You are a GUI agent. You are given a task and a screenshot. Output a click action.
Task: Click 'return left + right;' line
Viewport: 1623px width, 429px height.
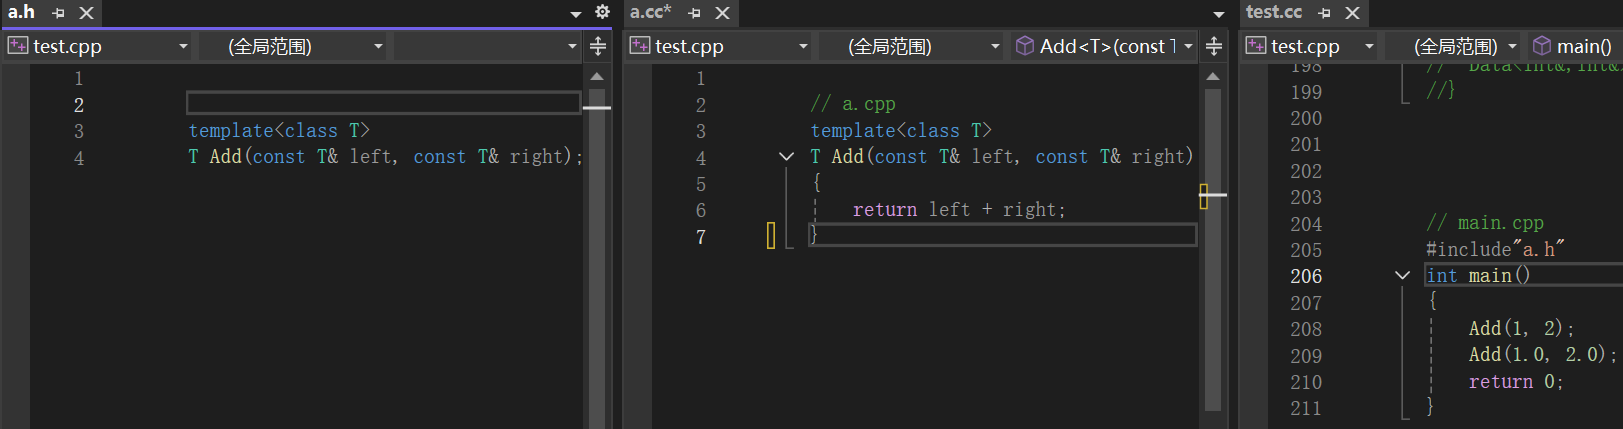959,210
